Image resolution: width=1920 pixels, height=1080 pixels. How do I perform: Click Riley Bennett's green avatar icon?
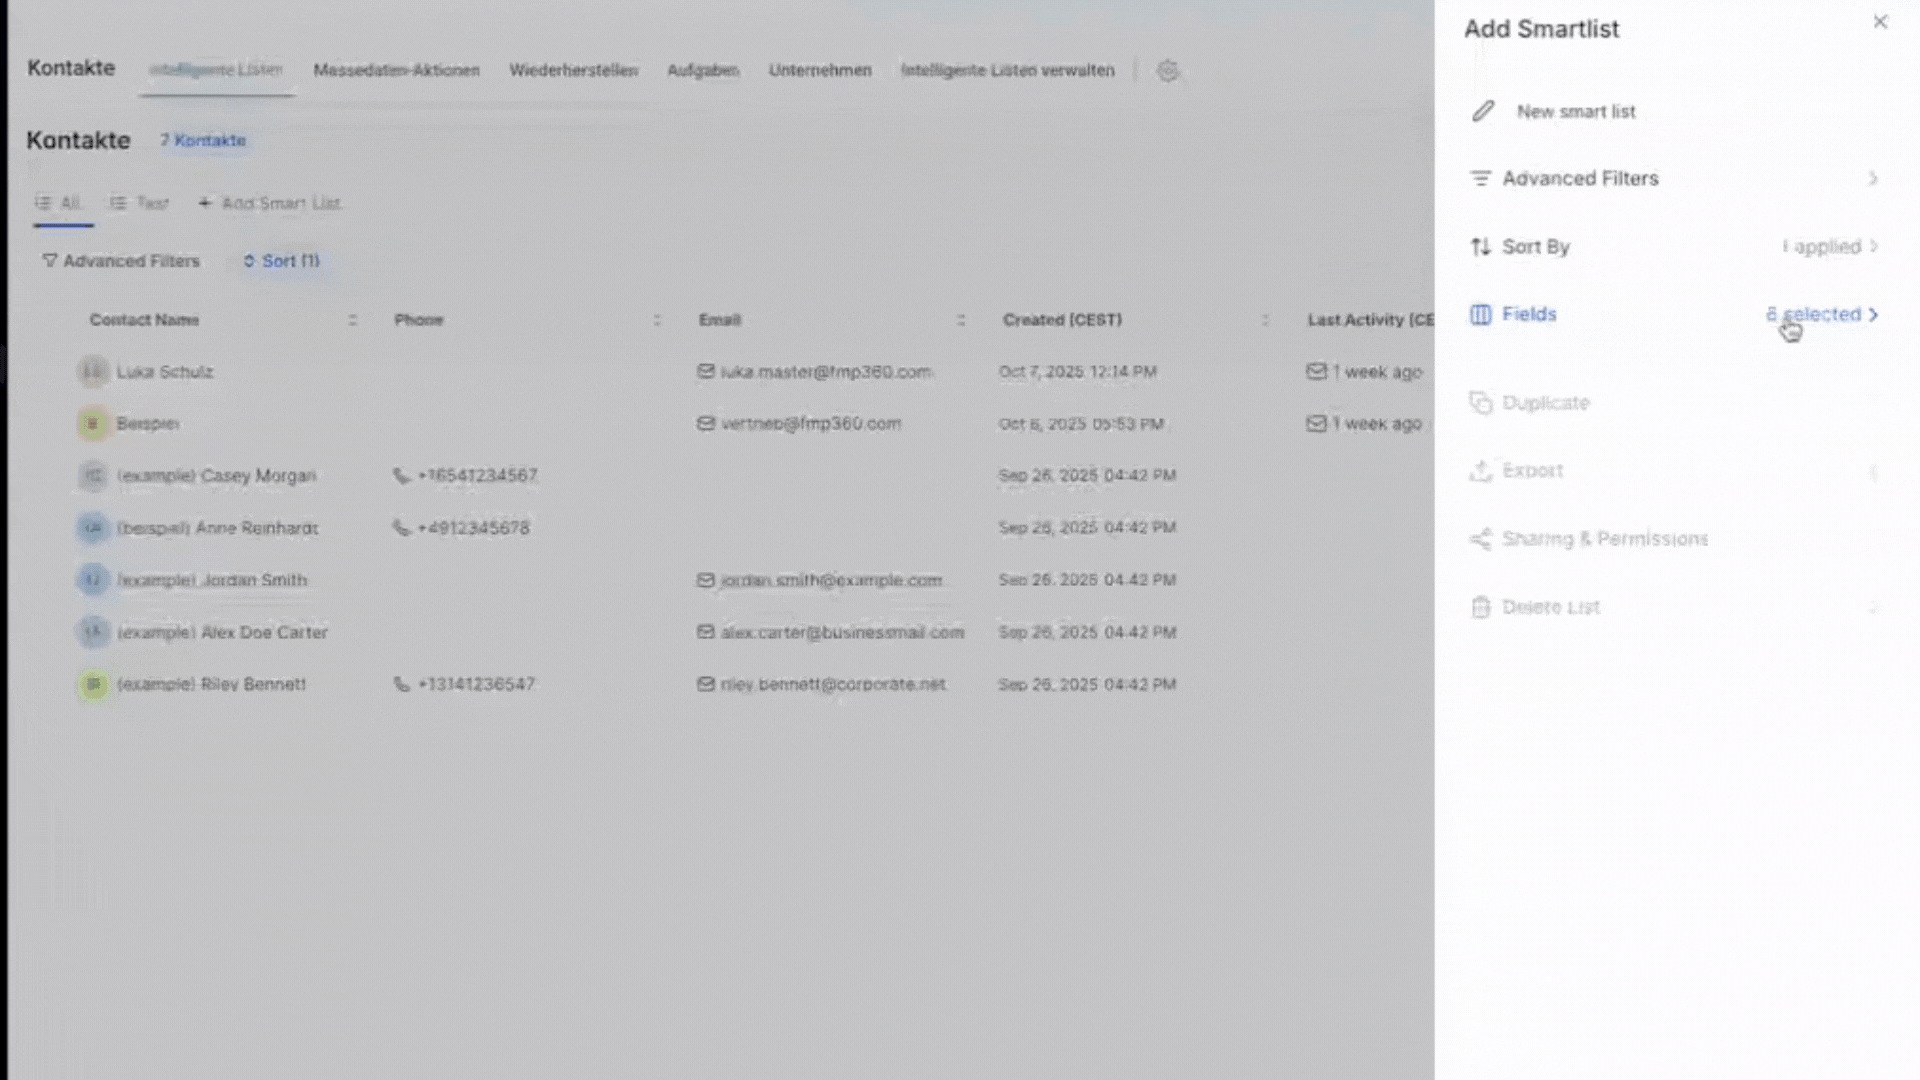pos(93,685)
